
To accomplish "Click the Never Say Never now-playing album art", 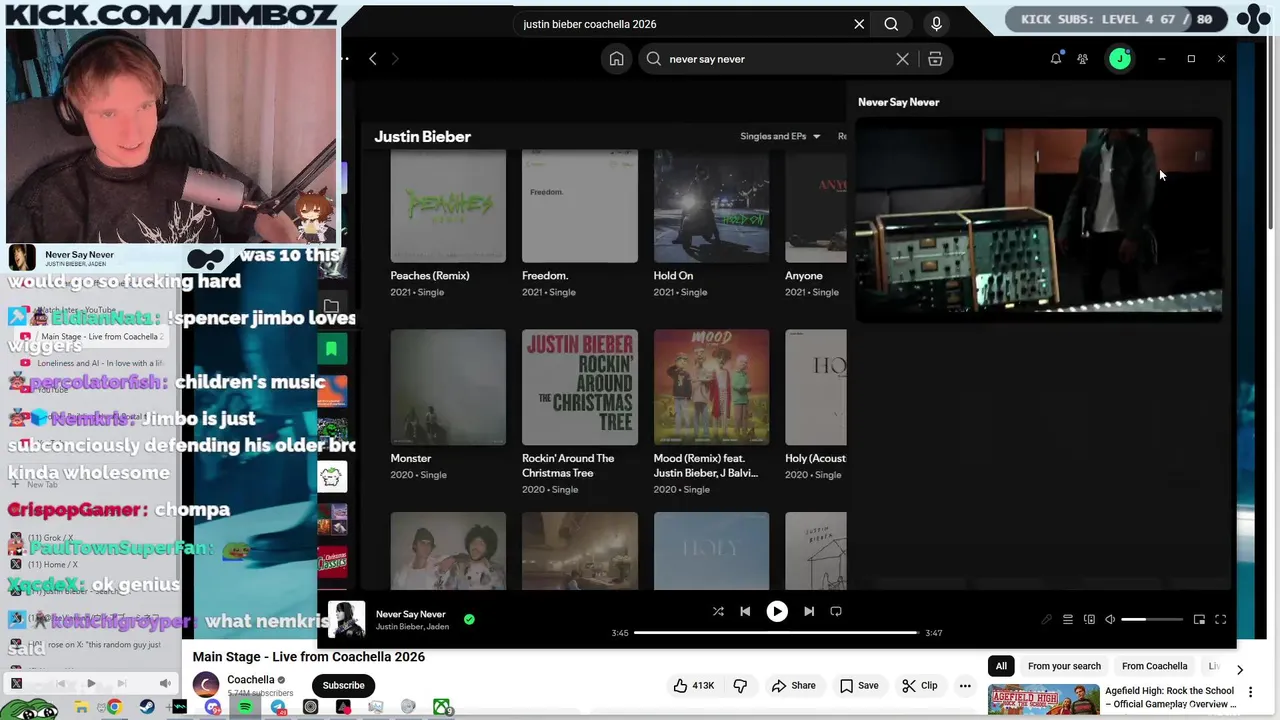I will coord(347,619).
